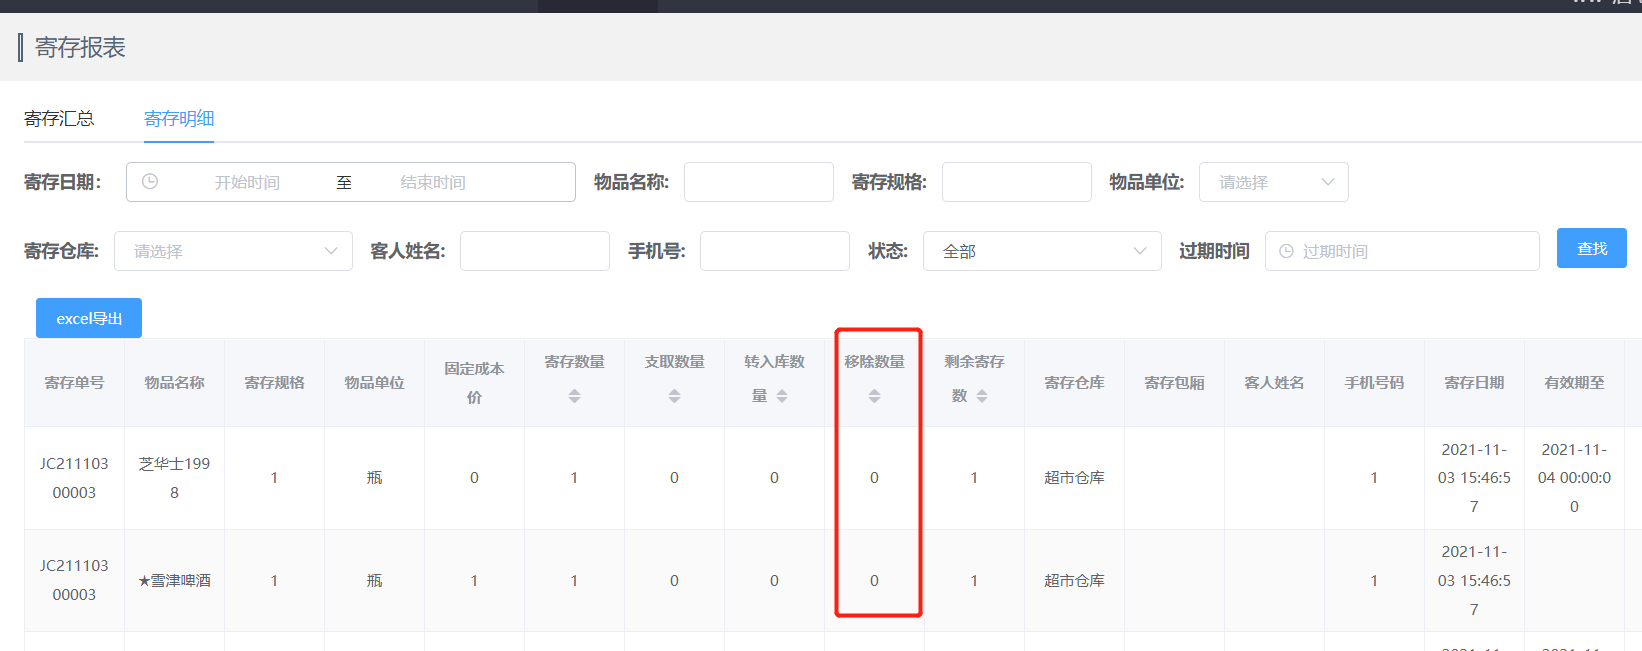Screen dimensions: 1642x651
Task: Click the 有效期至 column header
Action: pos(1574,382)
